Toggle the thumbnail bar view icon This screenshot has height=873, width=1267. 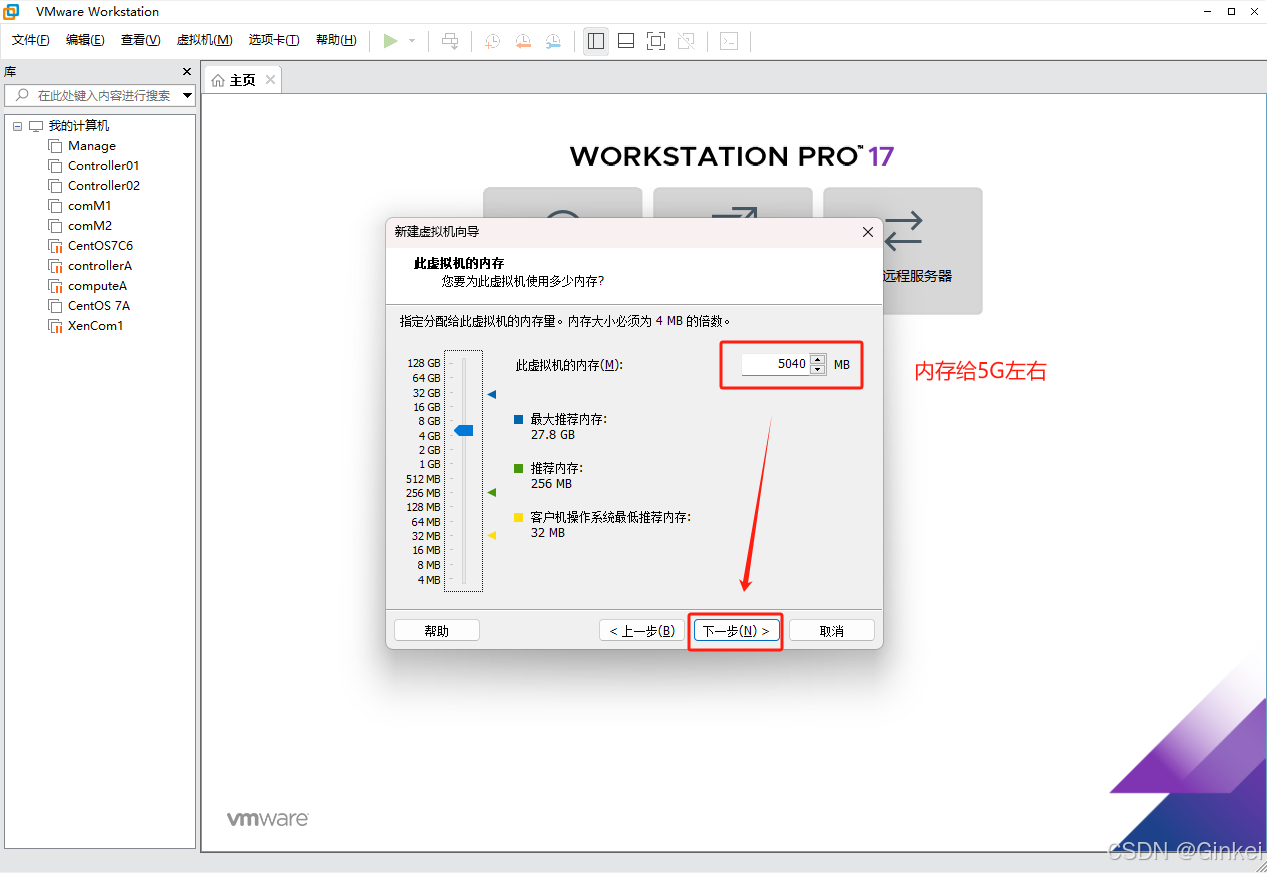pos(626,41)
